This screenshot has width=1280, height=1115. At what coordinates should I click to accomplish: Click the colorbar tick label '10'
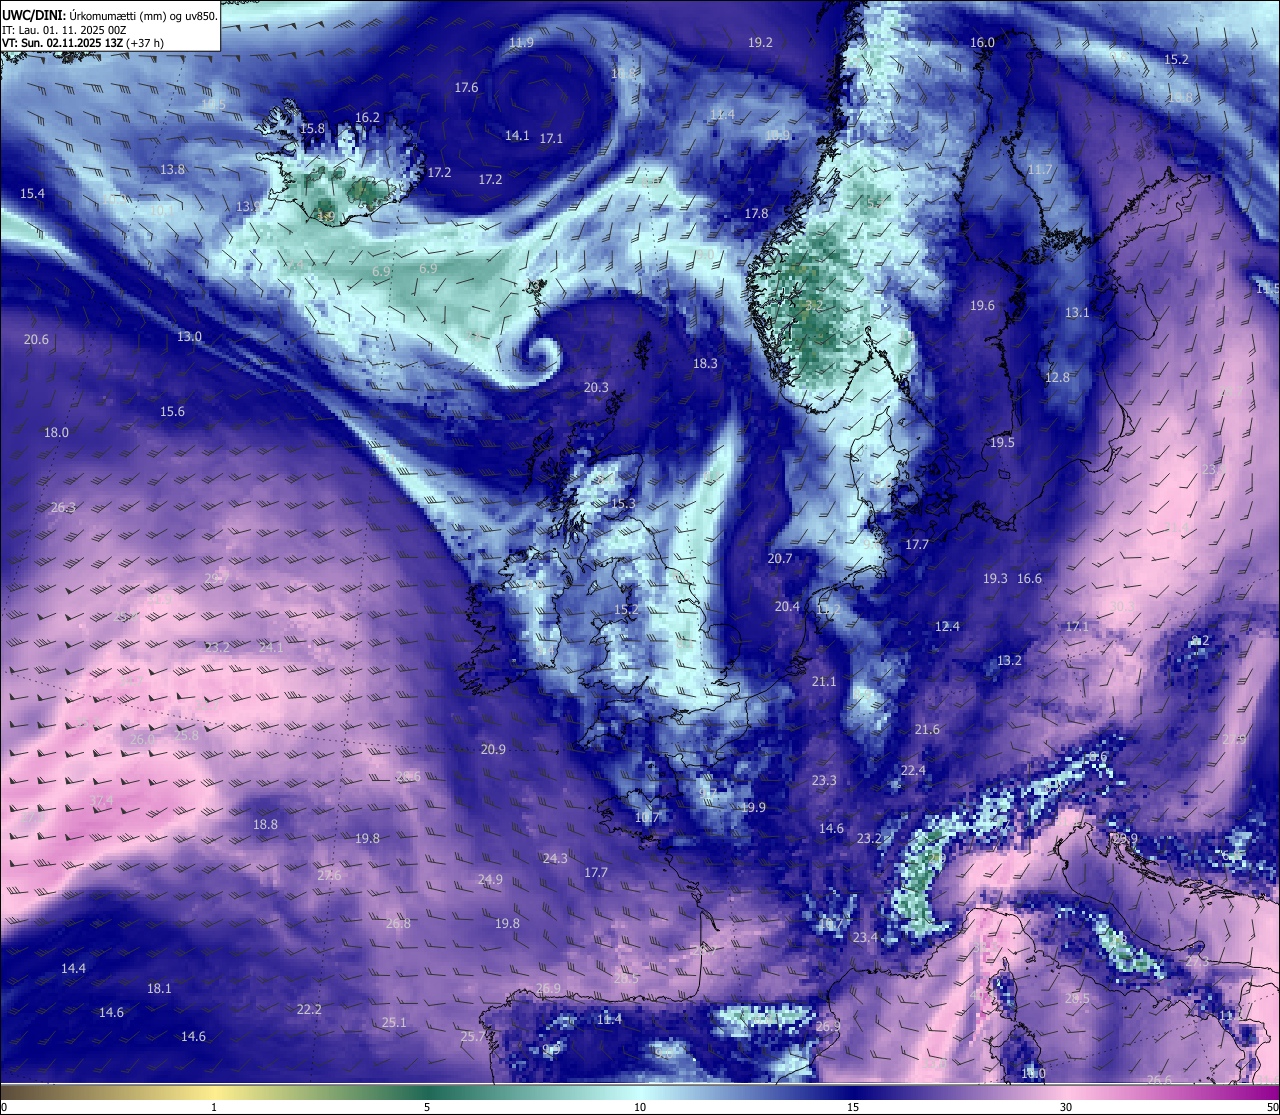coord(640,1107)
